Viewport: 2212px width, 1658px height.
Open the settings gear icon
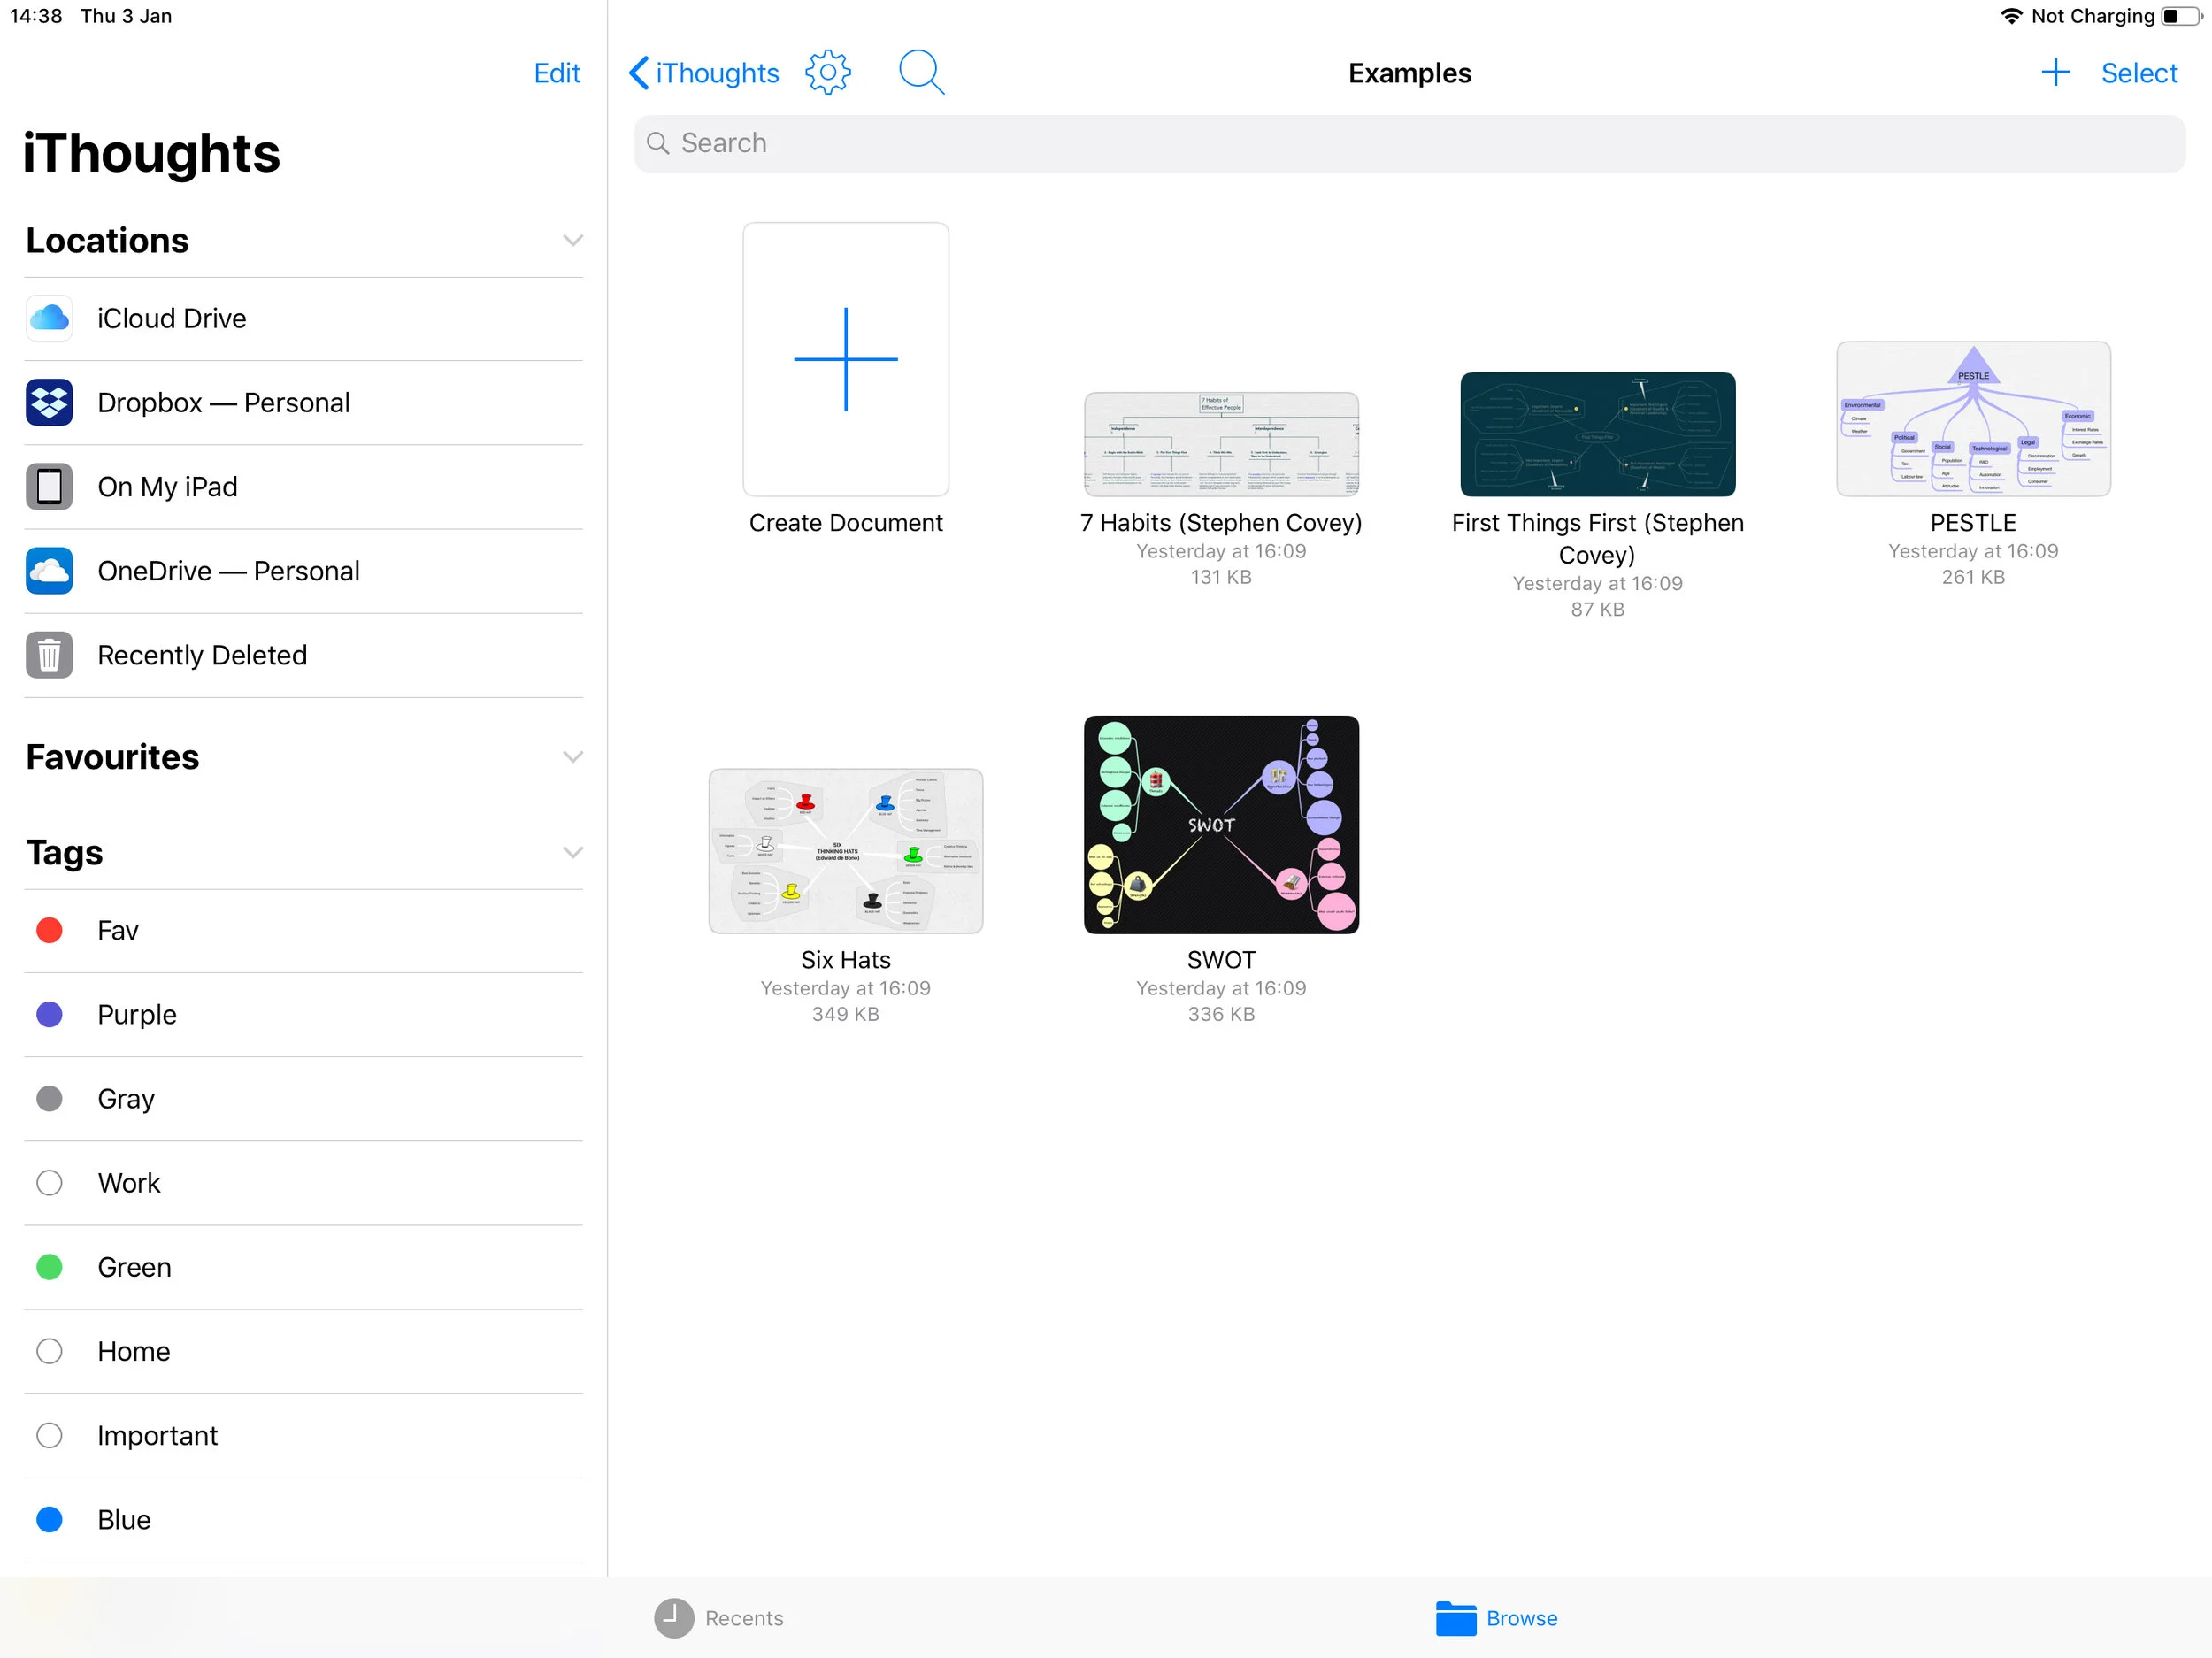827,73
